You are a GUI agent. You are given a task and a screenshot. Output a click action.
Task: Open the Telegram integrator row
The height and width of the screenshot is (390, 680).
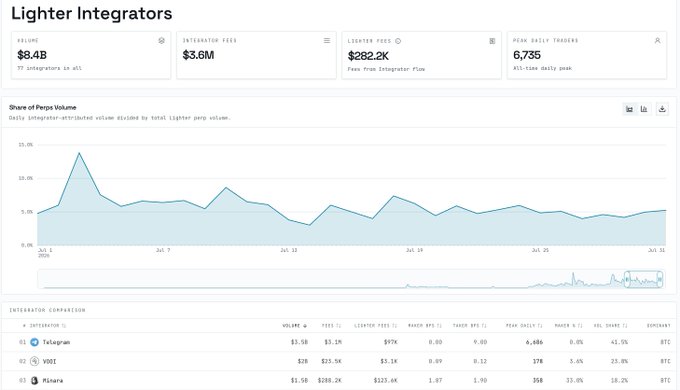[340, 342]
